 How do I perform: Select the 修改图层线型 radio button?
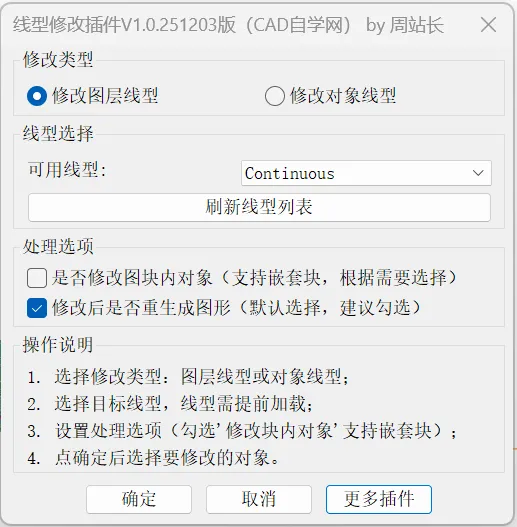tap(37, 96)
